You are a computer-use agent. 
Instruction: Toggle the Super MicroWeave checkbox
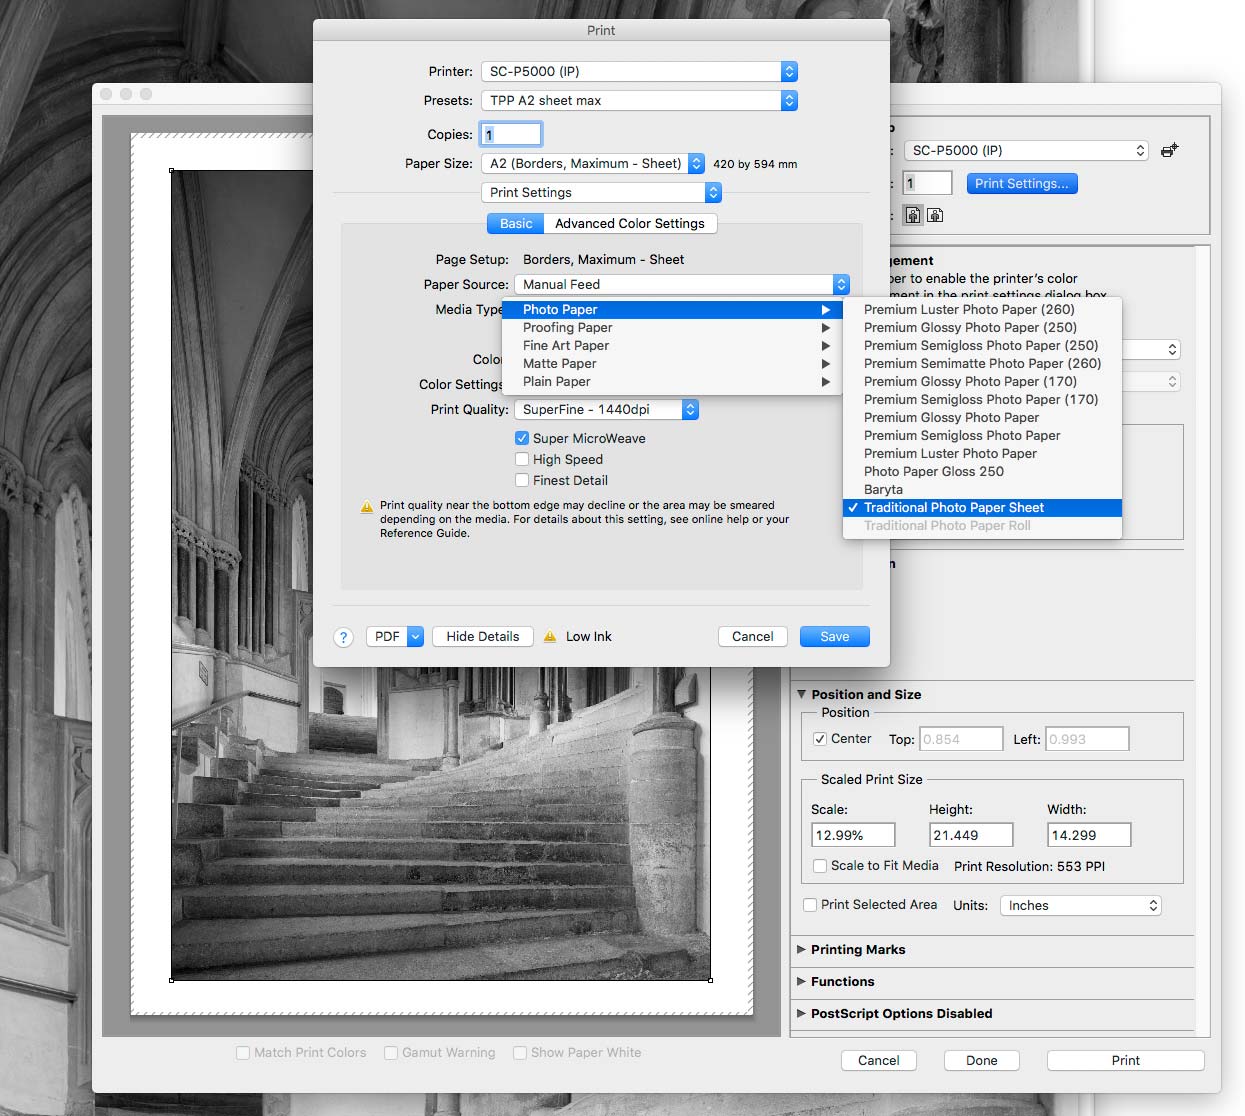pyautogui.click(x=522, y=438)
